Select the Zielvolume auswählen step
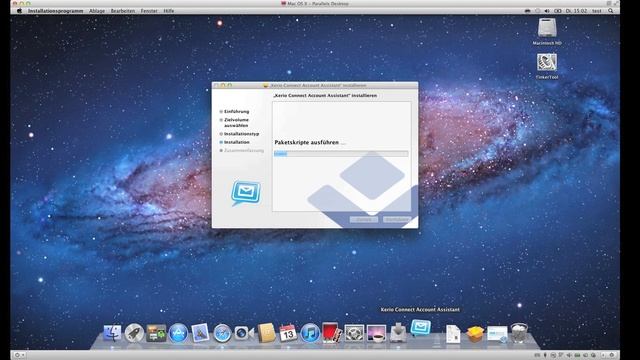 [x=236, y=122]
